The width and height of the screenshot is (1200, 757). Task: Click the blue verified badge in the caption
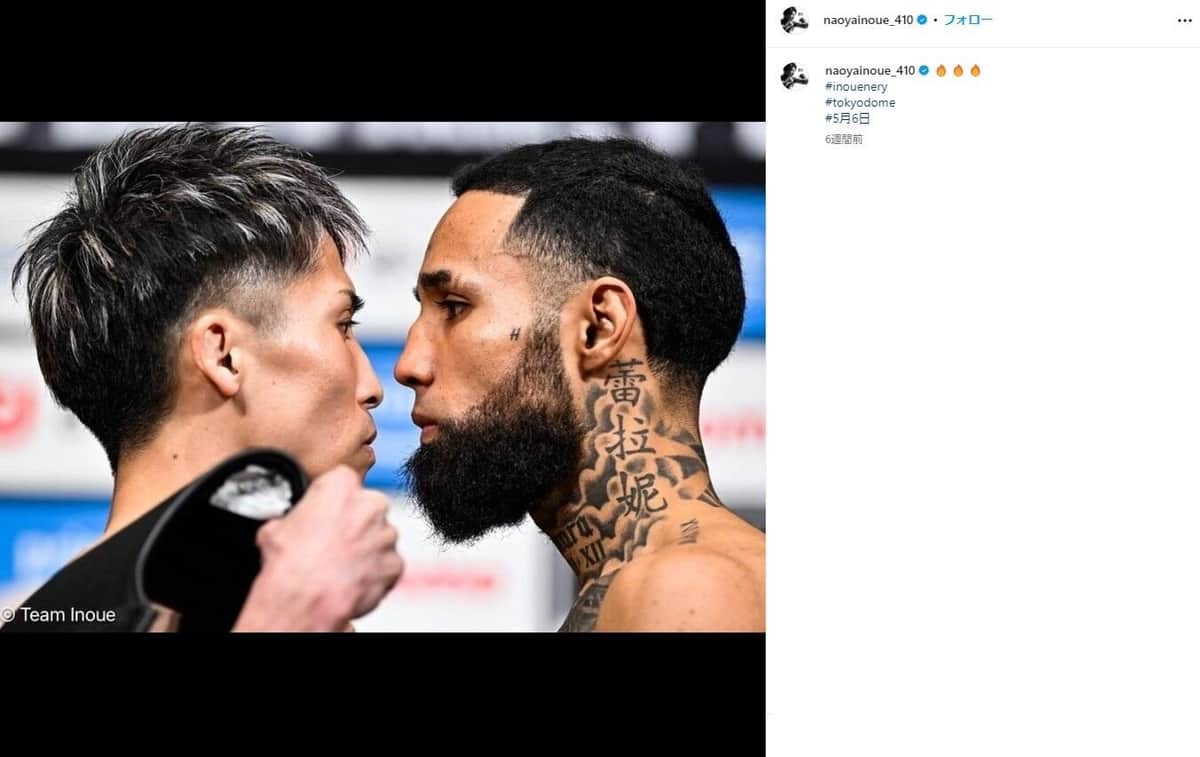[924, 71]
